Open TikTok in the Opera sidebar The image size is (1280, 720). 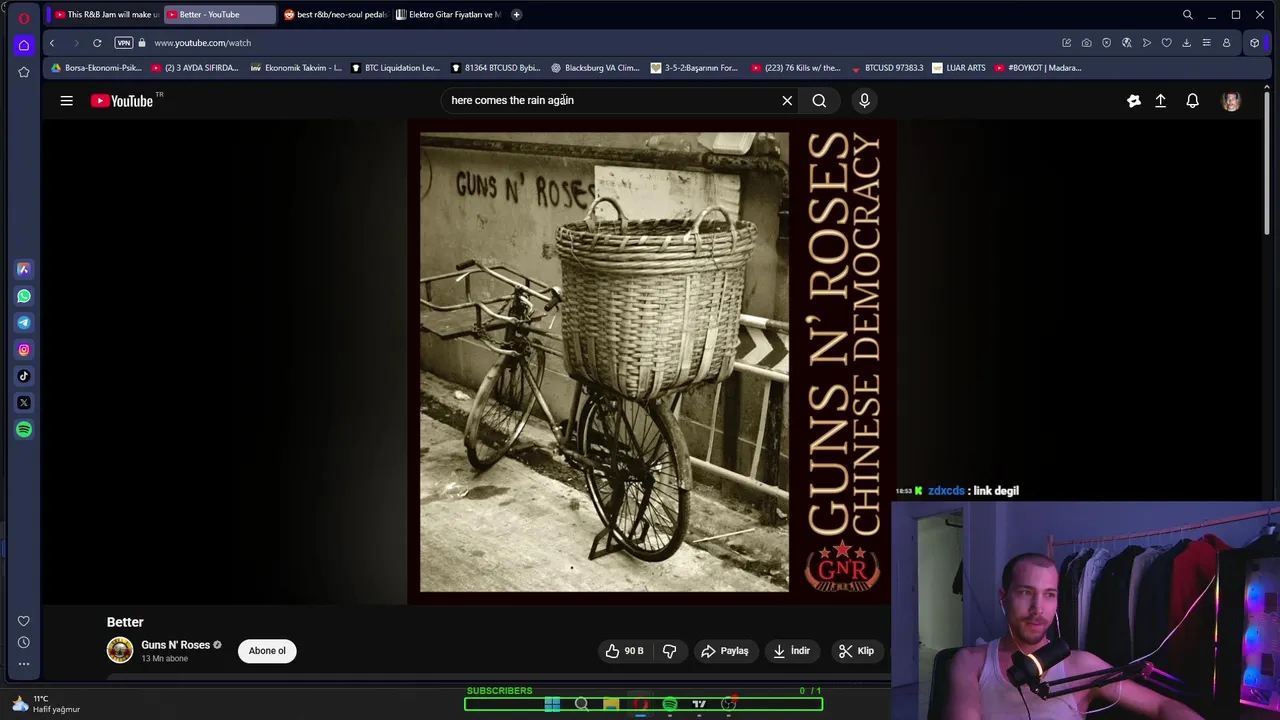[x=24, y=376]
